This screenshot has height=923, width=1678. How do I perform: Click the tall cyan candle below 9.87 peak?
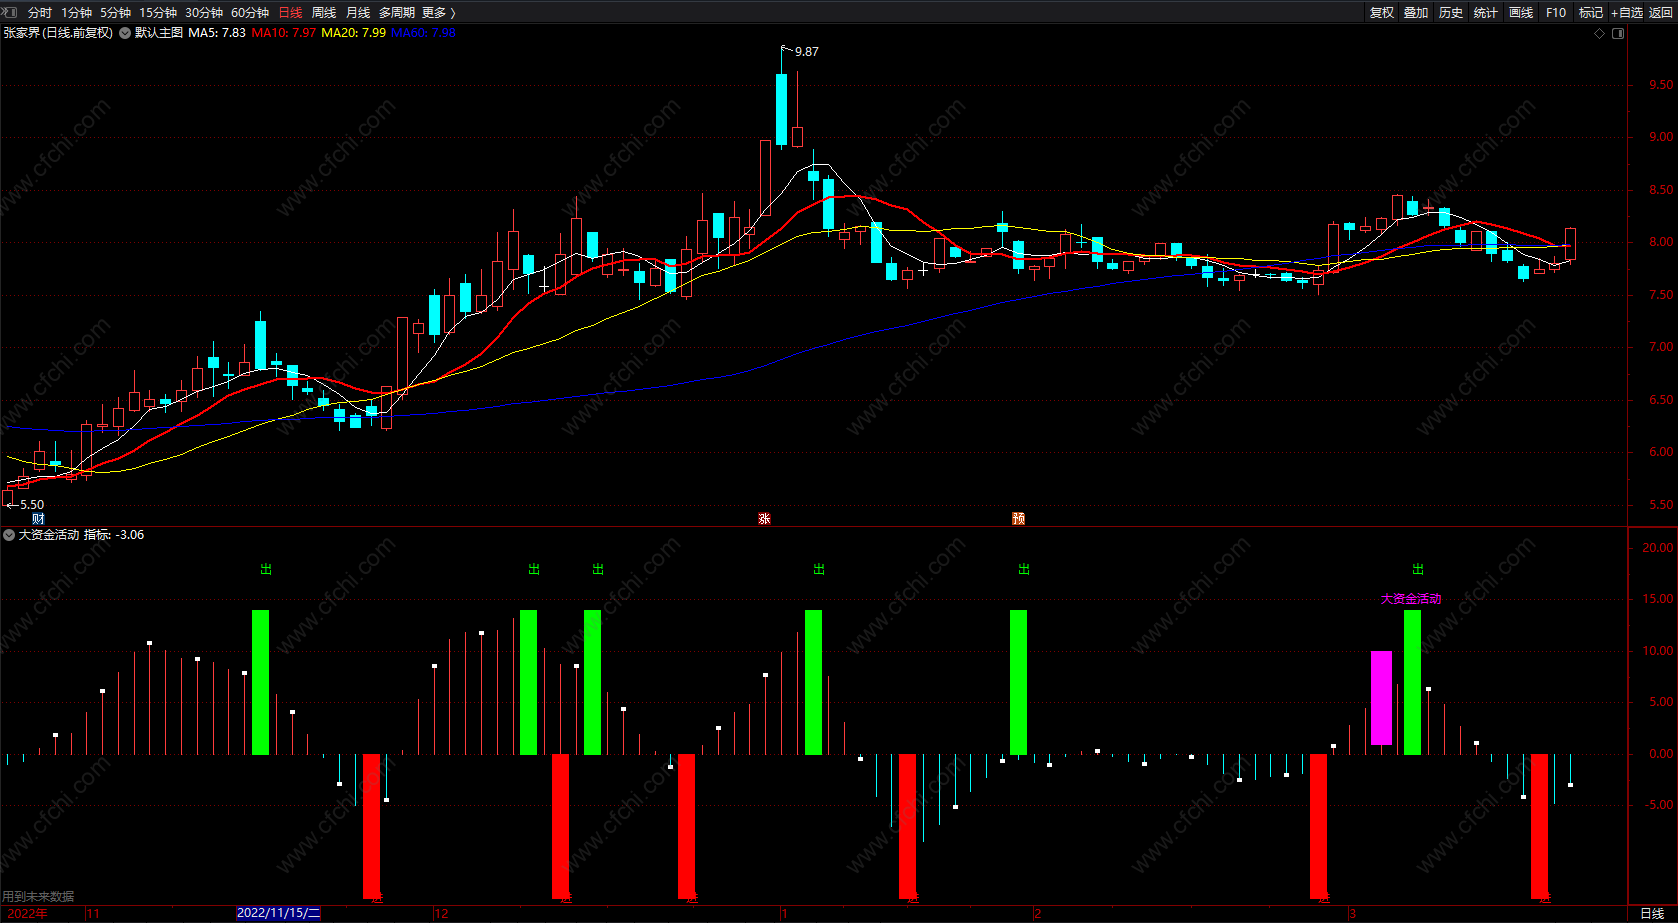pyautogui.click(x=781, y=109)
